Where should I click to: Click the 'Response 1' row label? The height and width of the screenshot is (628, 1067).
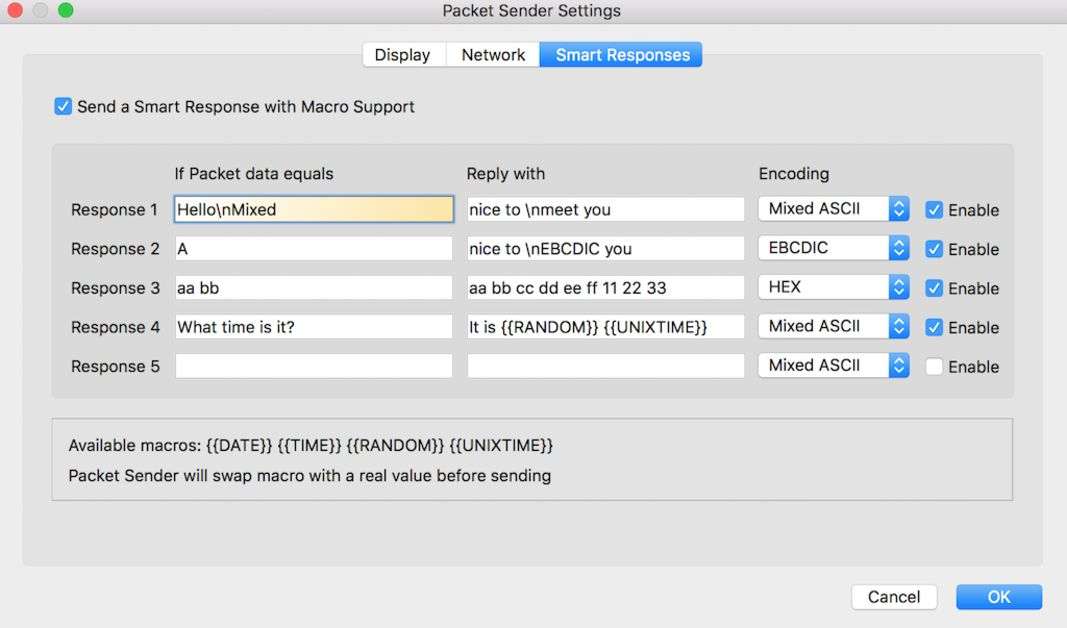pos(114,210)
